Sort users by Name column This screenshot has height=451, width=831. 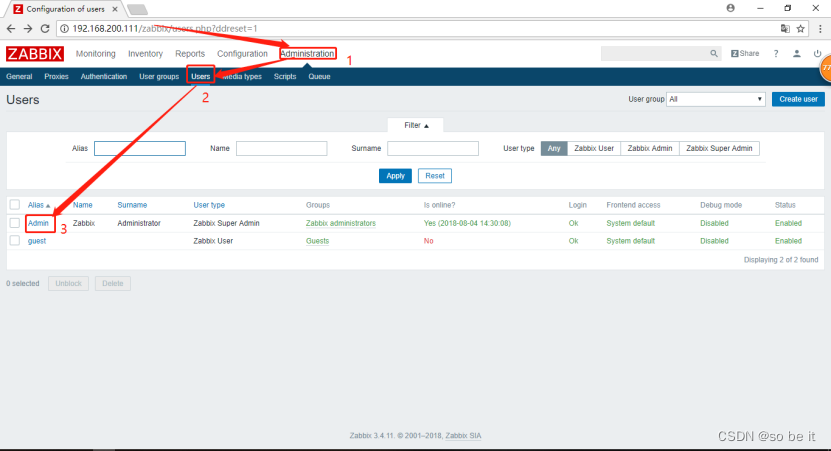click(x=83, y=205)
